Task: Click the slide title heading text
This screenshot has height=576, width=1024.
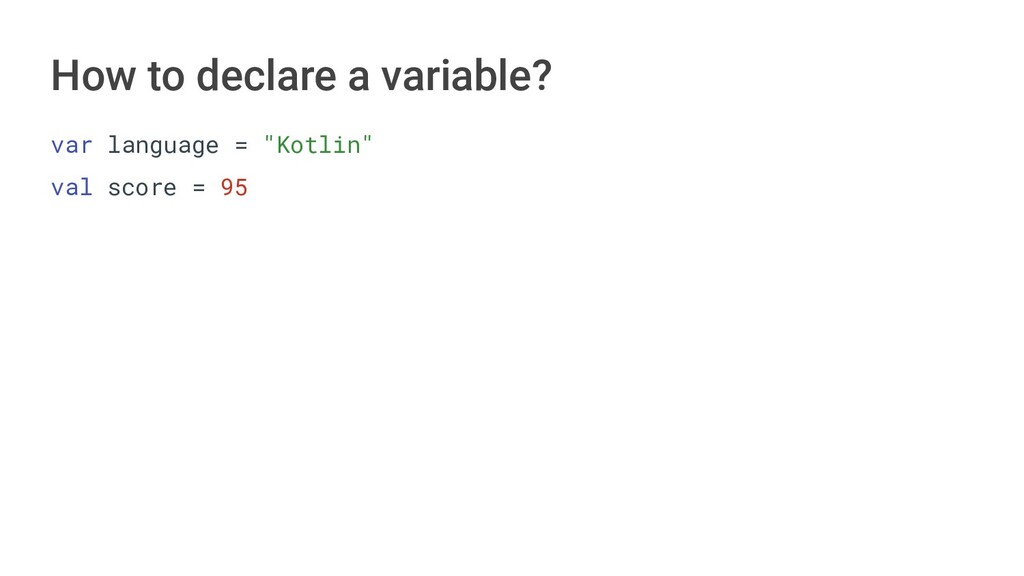Action: (x=302, y=76)
